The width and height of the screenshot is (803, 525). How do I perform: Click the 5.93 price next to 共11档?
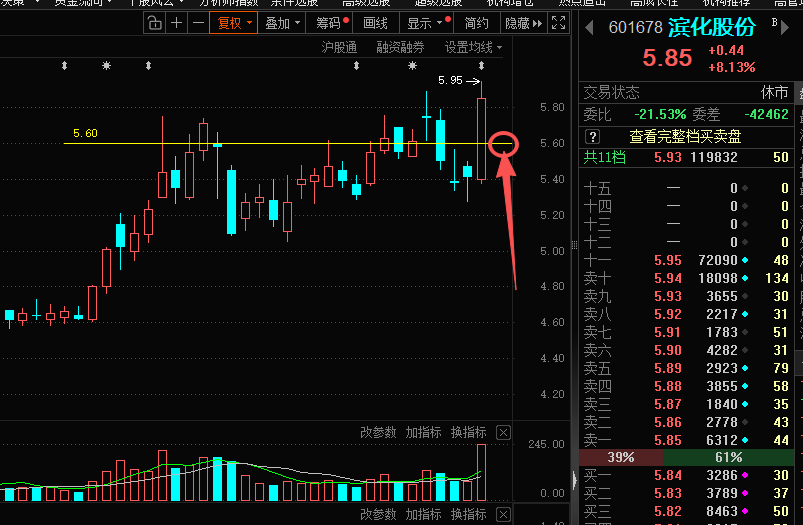(x=668, y=157)
